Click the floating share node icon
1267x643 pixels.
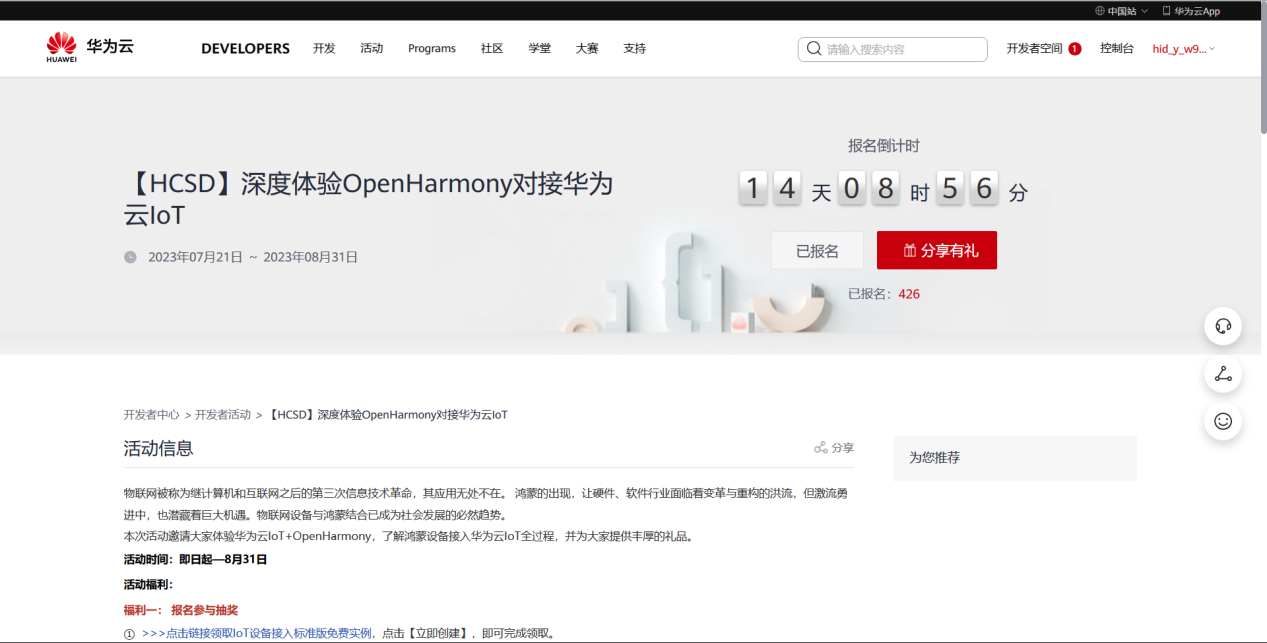click(1222, 374)
